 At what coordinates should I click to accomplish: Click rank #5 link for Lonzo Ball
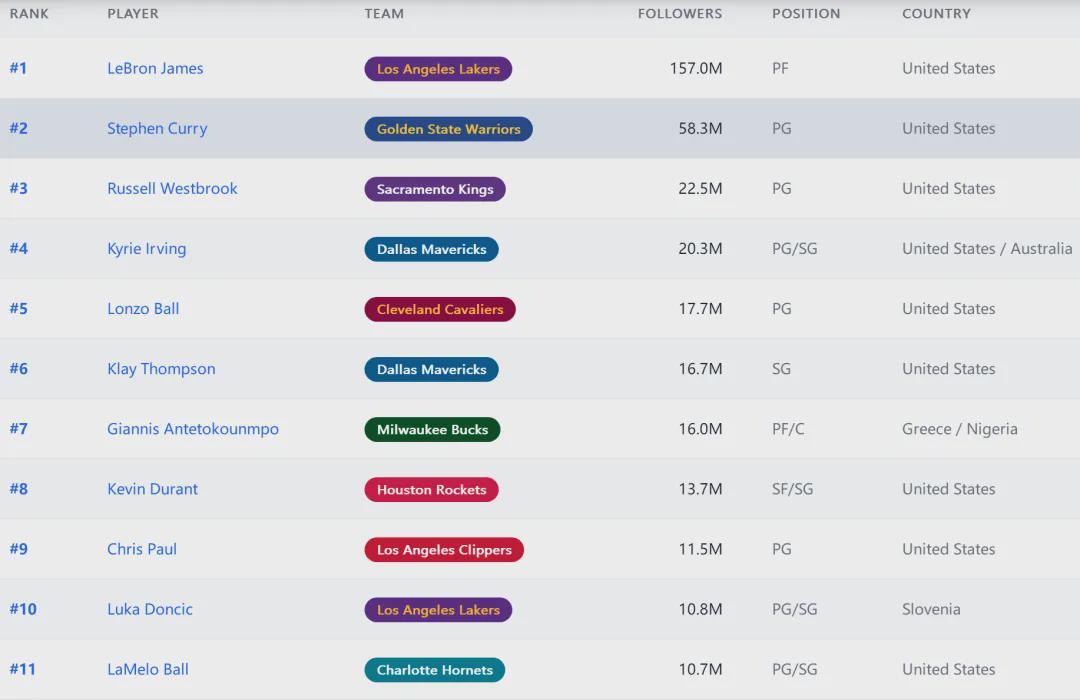pos(19,308)
